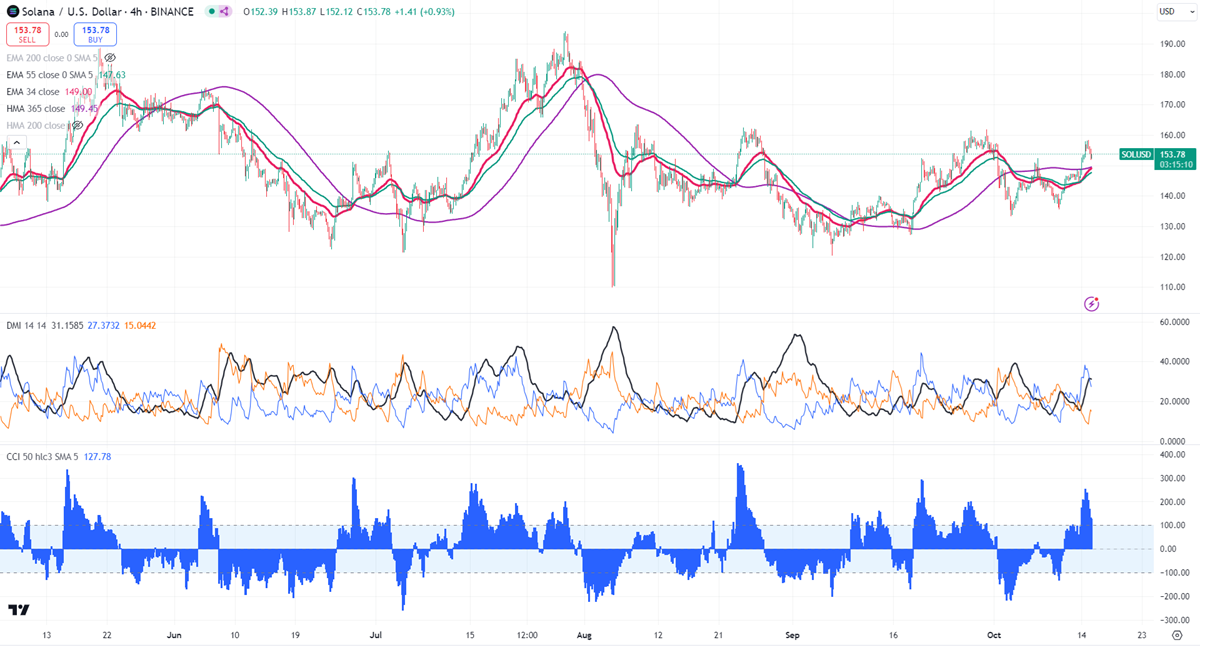Click the 190.00 price scale label

(x=1172, y=44)
